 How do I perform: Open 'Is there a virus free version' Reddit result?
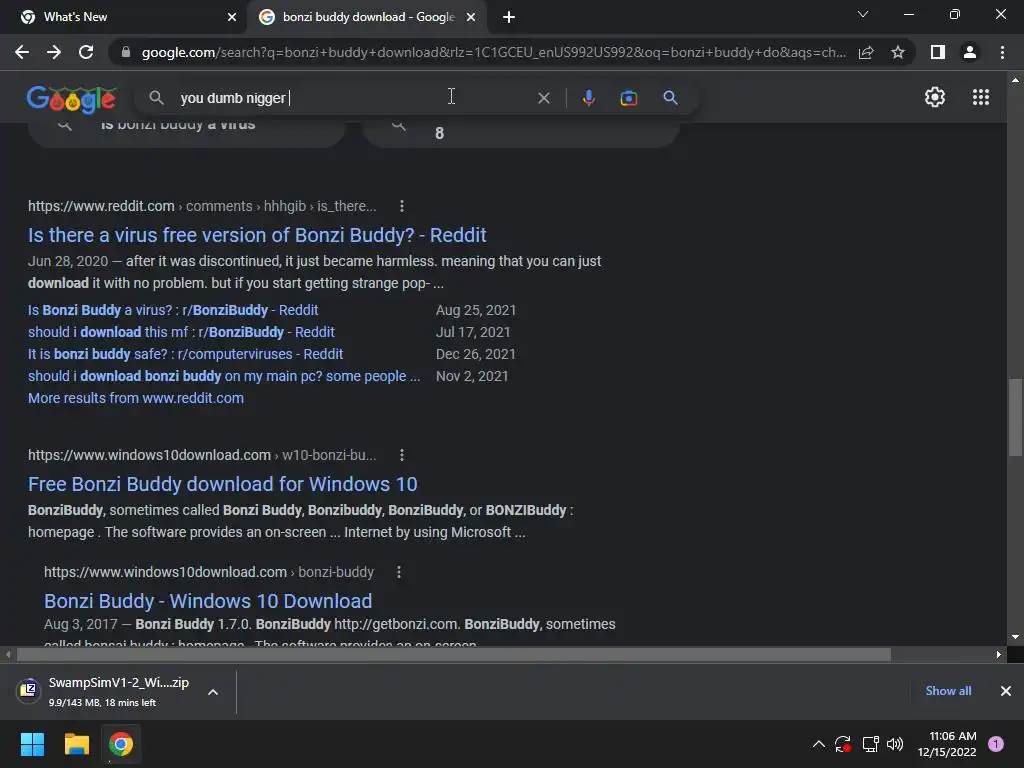tap(257, 235)
